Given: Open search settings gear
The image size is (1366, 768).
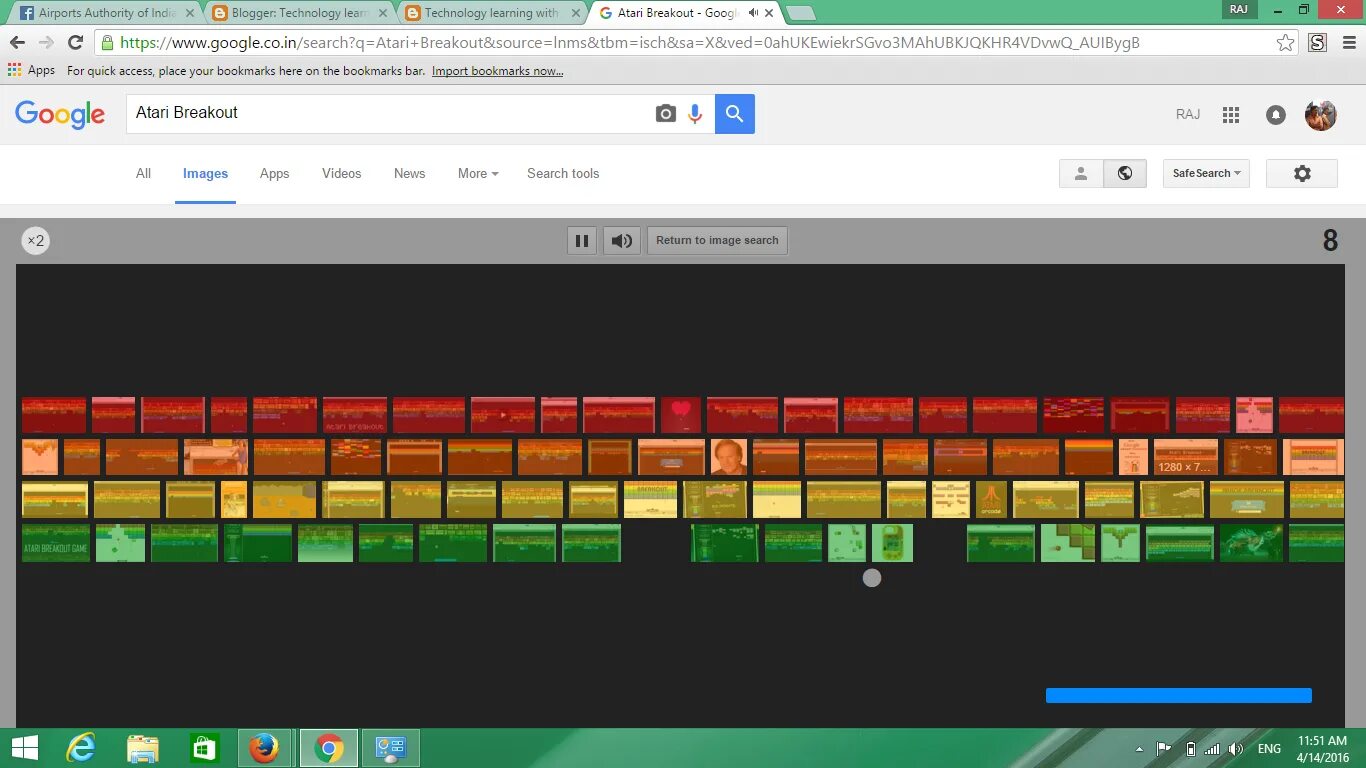Looking at the screenshot, I should [x=1302, y=173].
